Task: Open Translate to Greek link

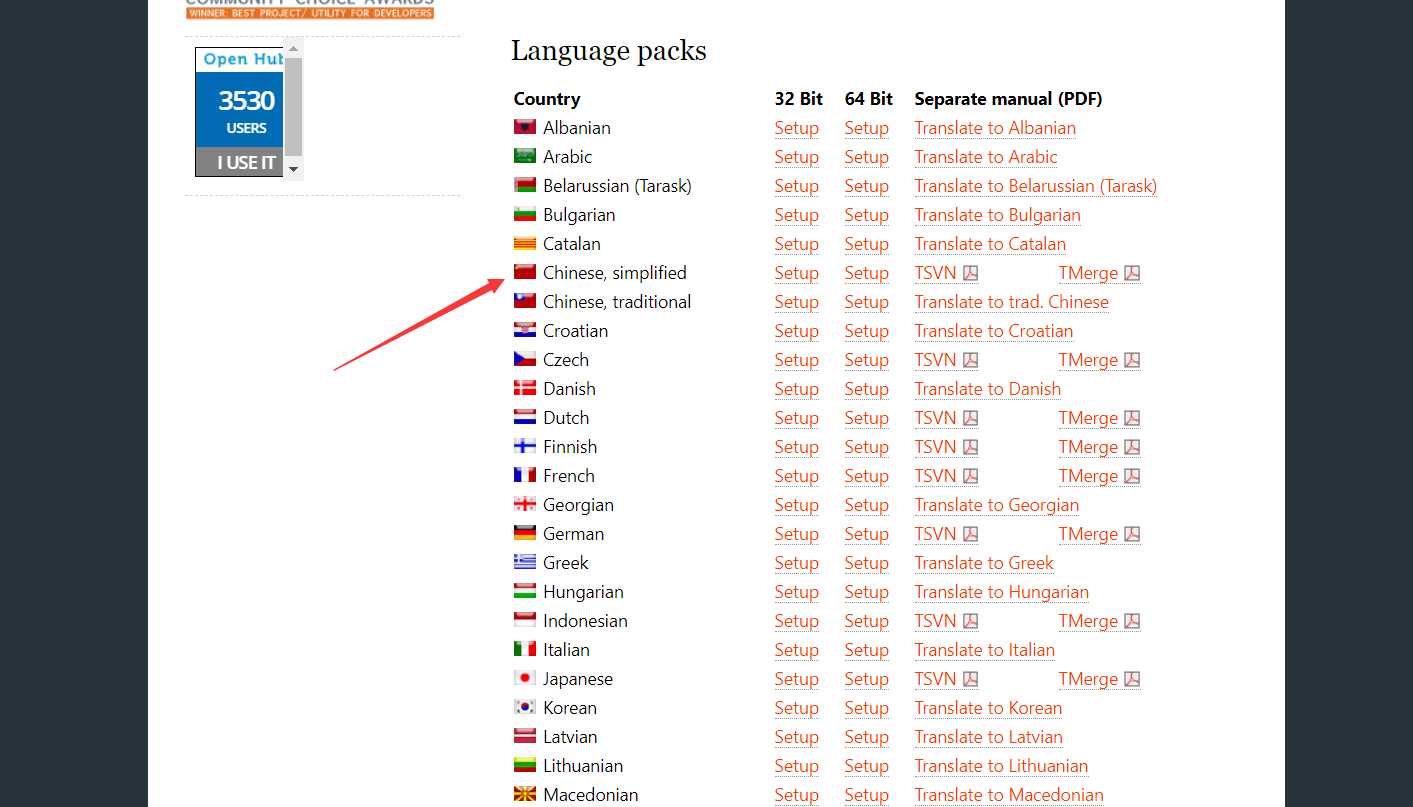Action: point(984,563)
